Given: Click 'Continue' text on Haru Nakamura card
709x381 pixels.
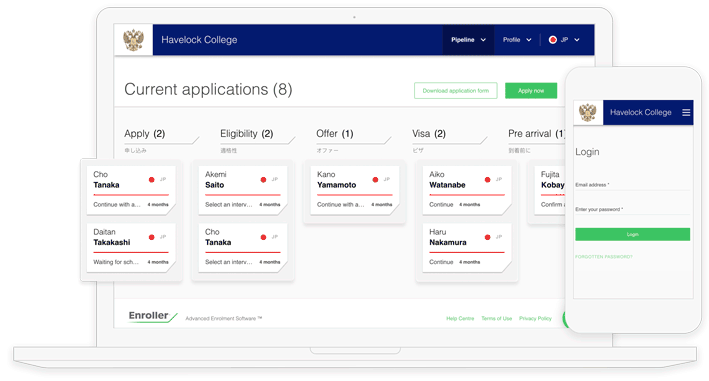Looking at the screenshot, I should pyautogui.click(x=441, y=262).
